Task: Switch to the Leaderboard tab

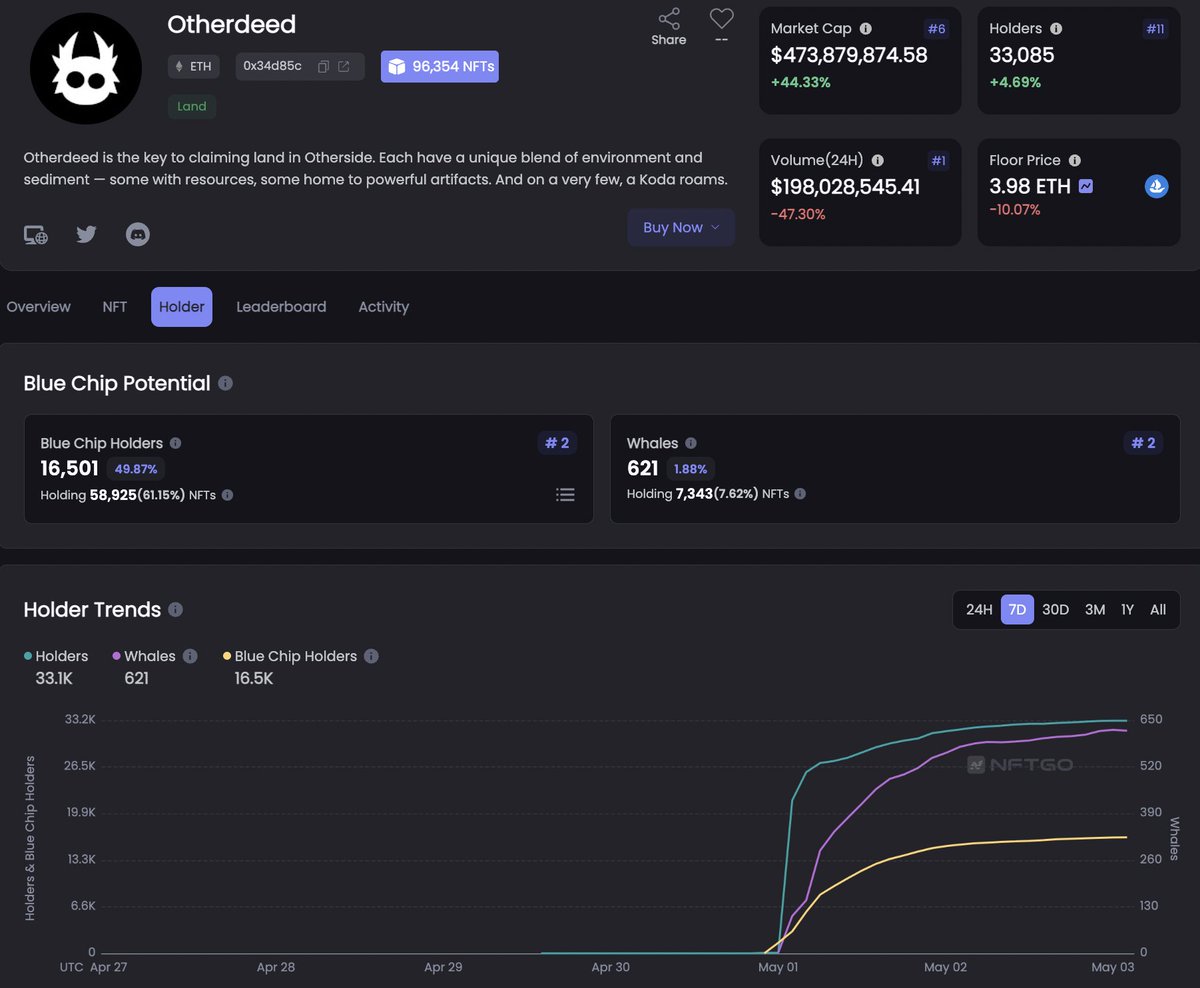Action: pyautogui.click(x=281, y=307)
